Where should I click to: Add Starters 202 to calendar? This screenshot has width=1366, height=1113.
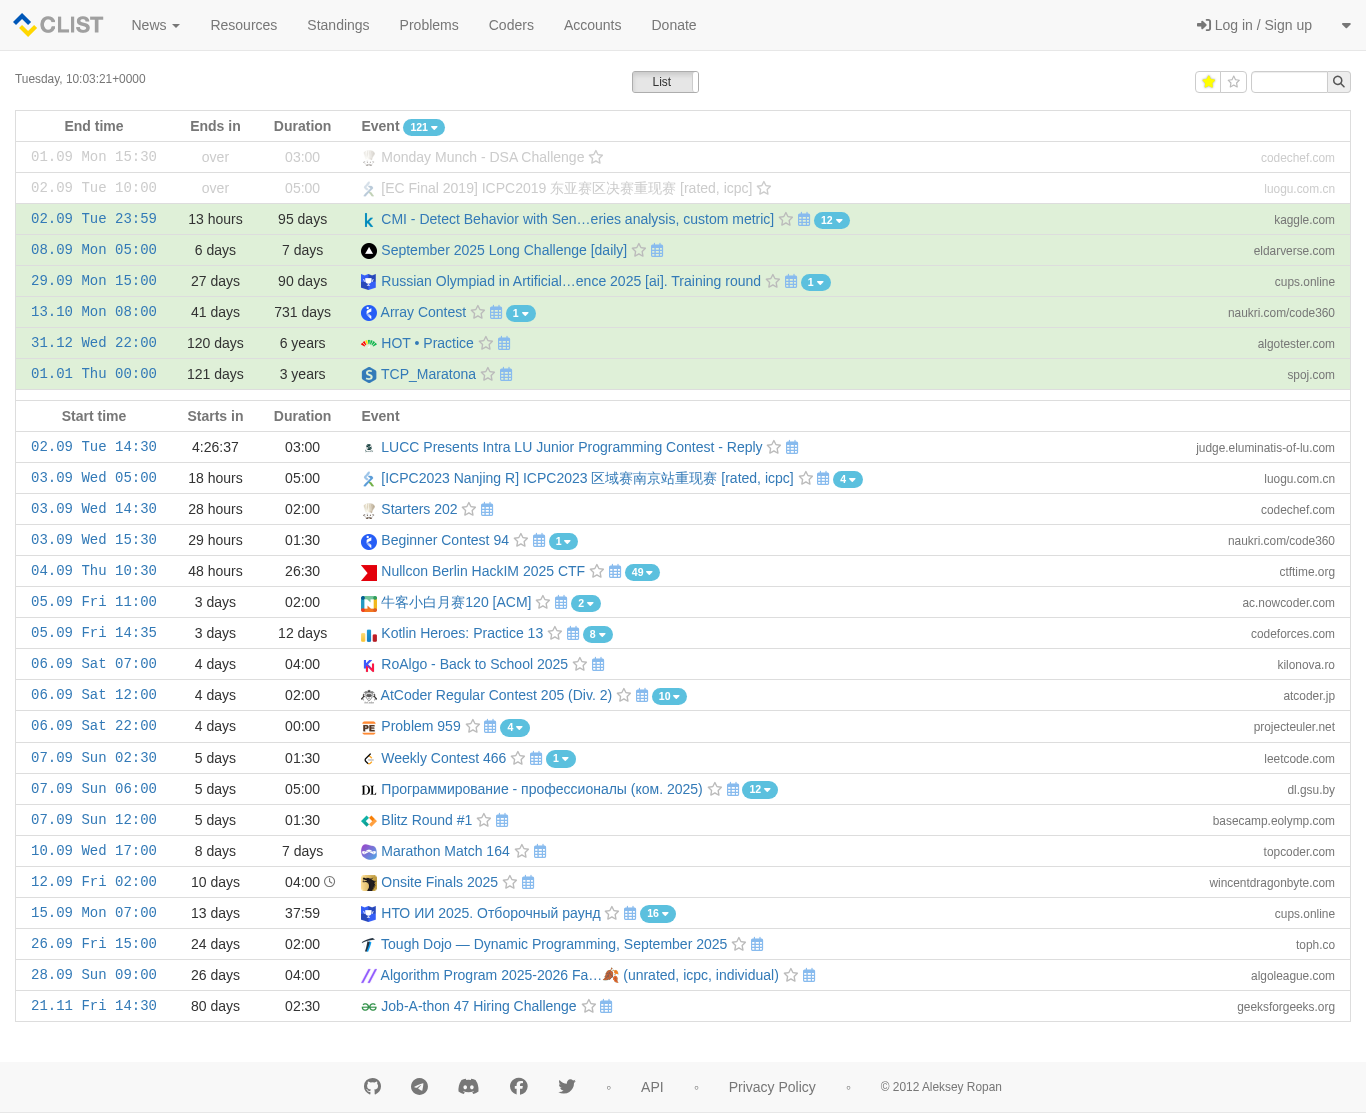(487, 510)
